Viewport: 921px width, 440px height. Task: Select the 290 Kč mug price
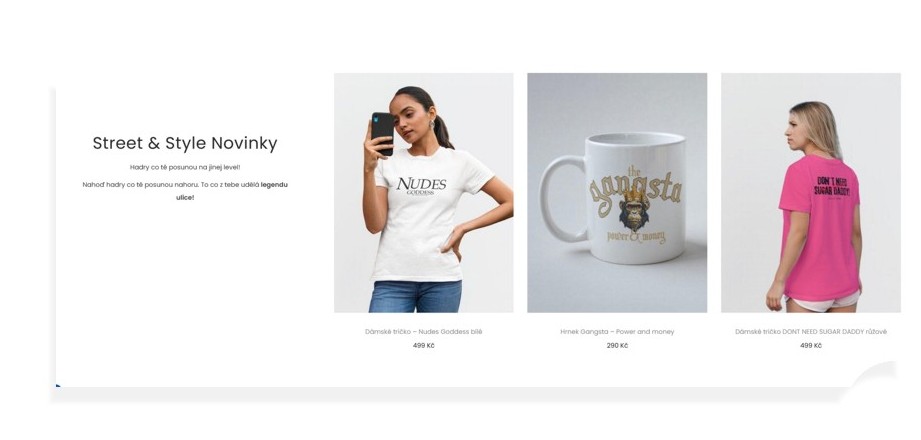click(x=617, y=345)
